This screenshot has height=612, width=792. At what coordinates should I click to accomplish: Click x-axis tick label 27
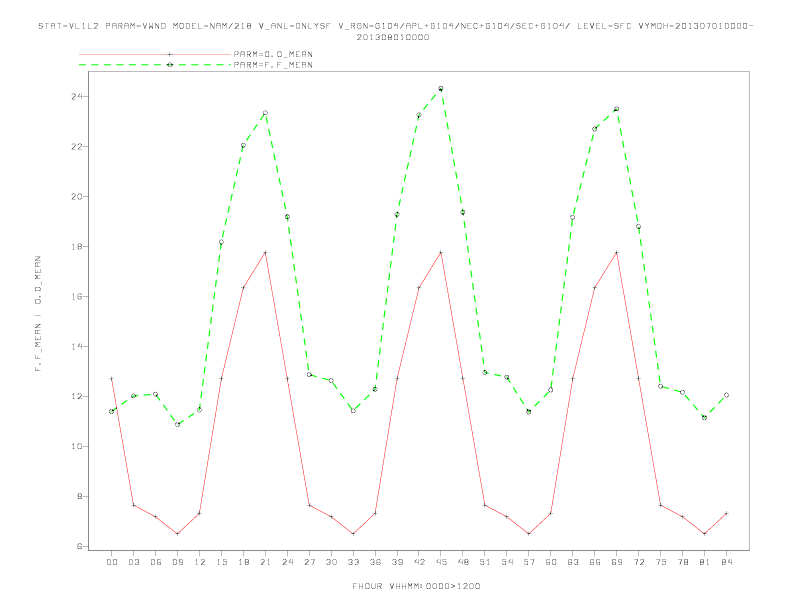[x=309, y=562]
